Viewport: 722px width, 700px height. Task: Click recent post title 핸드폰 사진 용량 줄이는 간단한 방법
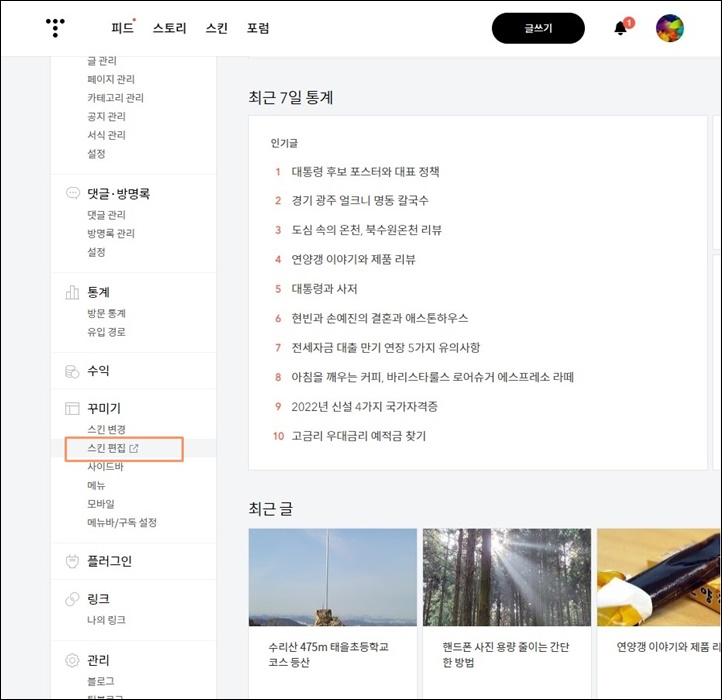click(x=506, y=654)
